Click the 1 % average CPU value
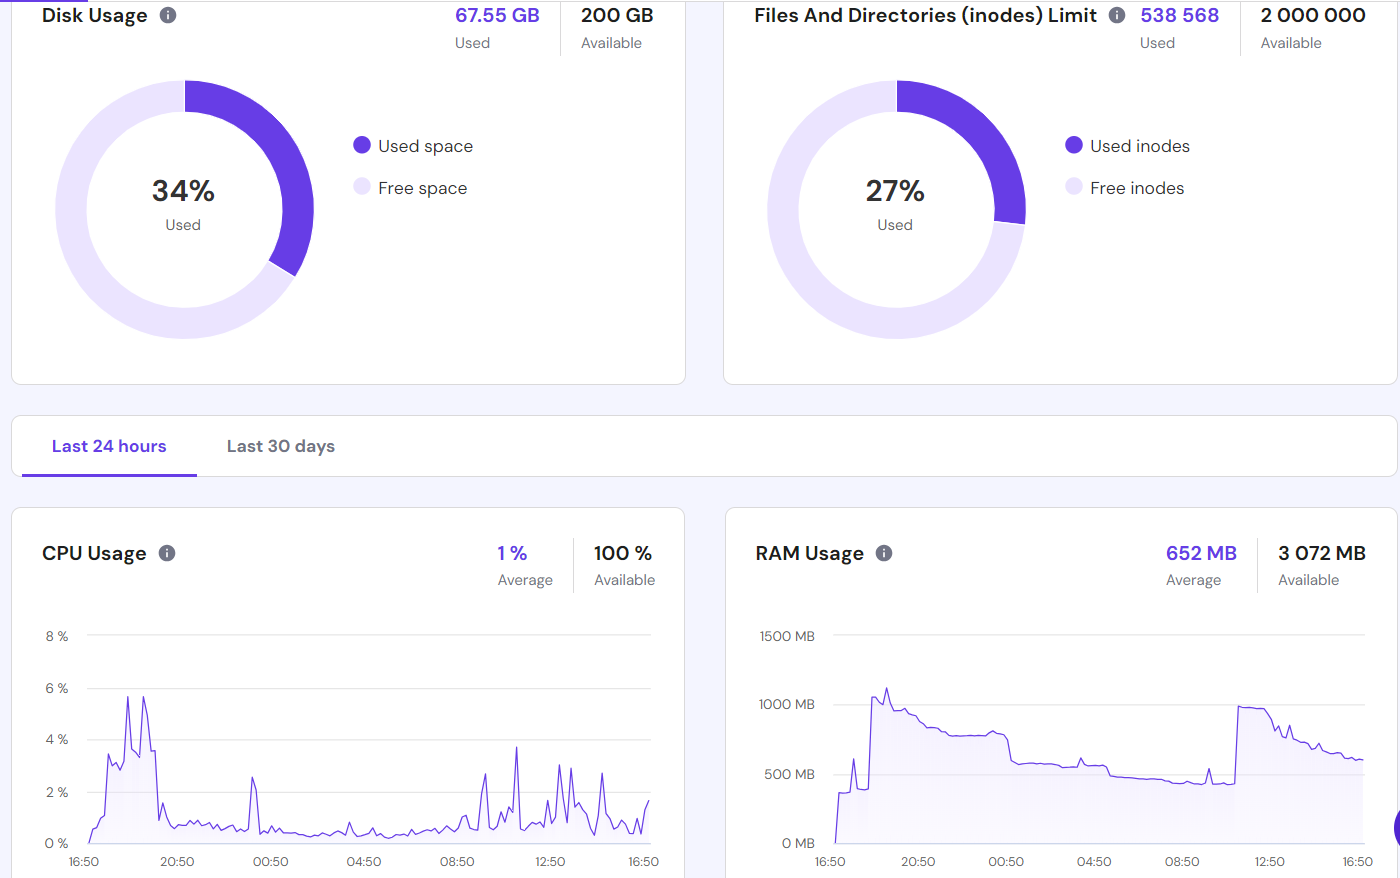 (512, 553)
